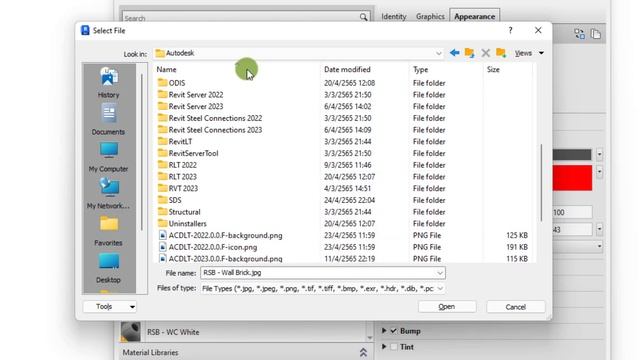This screenshot has height=360, width=640.
Task: Go back using the blue arrow icon
Action: pyautogui.click(x=454, y=53)
